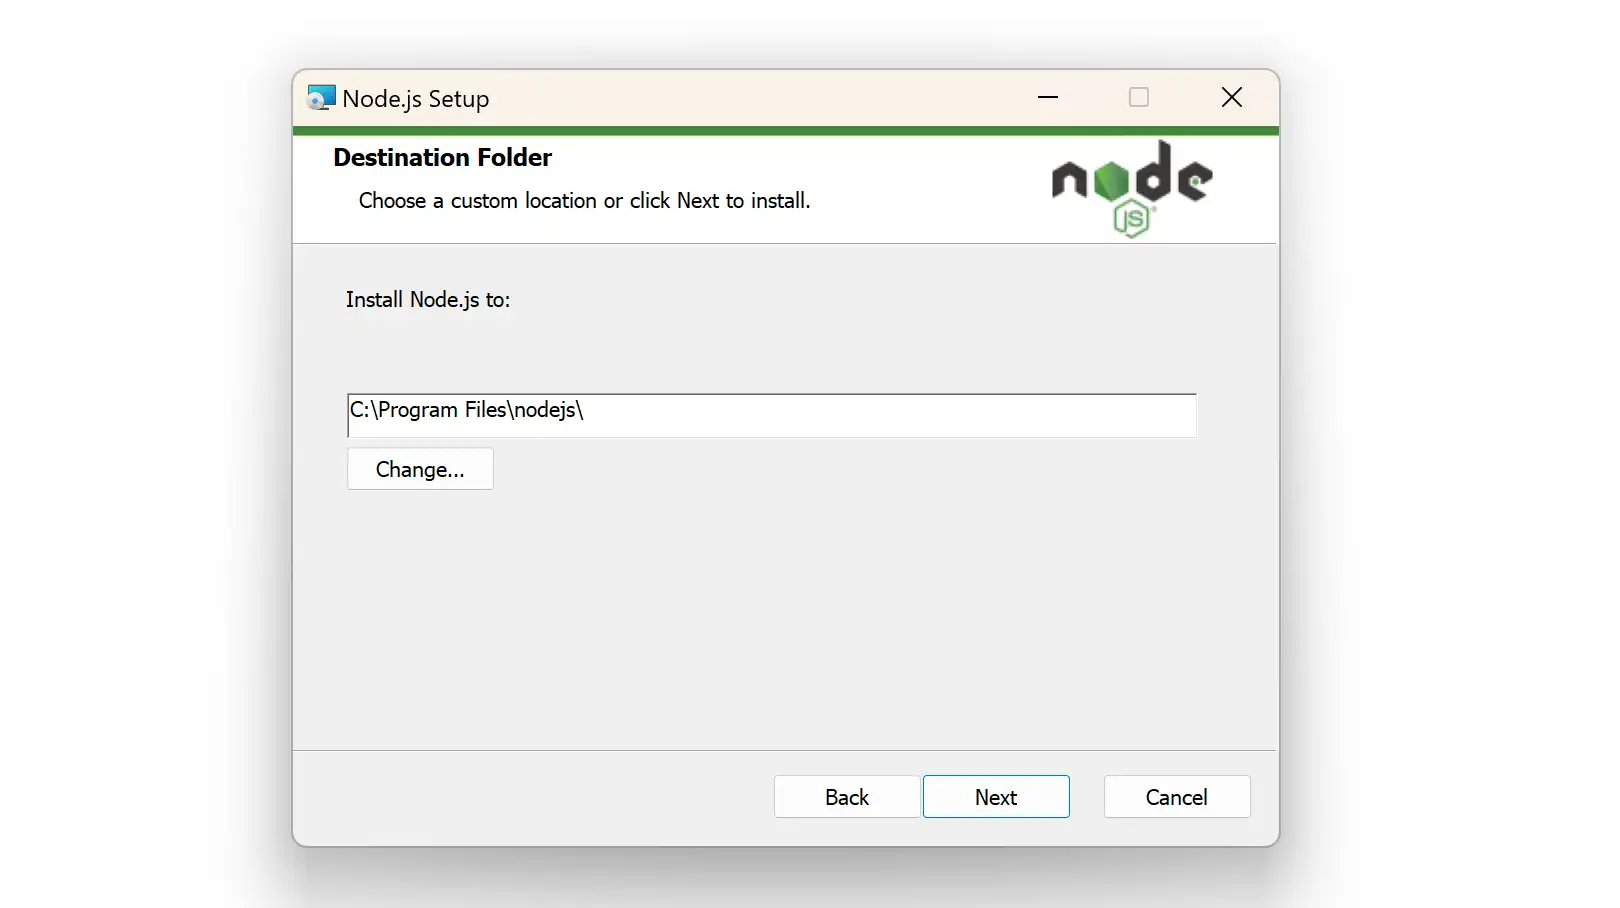Focus the install path input field
This screenshot has height=908, width=1620.
point(771,415)
